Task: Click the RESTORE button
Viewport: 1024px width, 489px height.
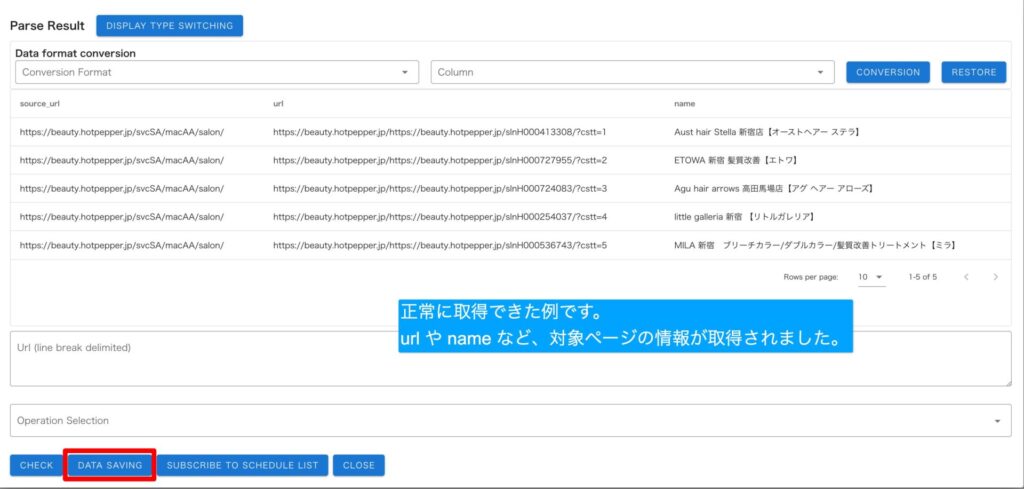Action: pos(973,72)
